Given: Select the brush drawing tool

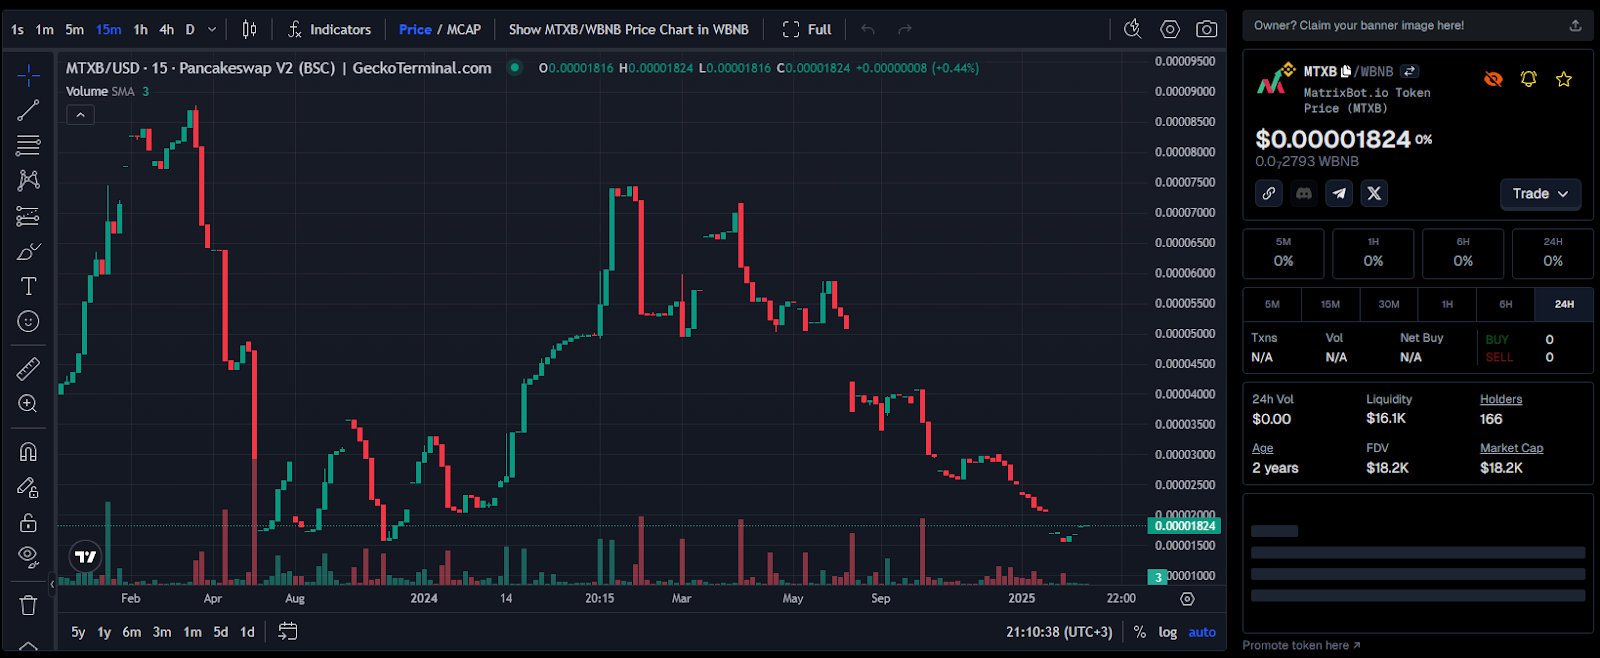Looking at the screenshot, I should coord(28,251).
